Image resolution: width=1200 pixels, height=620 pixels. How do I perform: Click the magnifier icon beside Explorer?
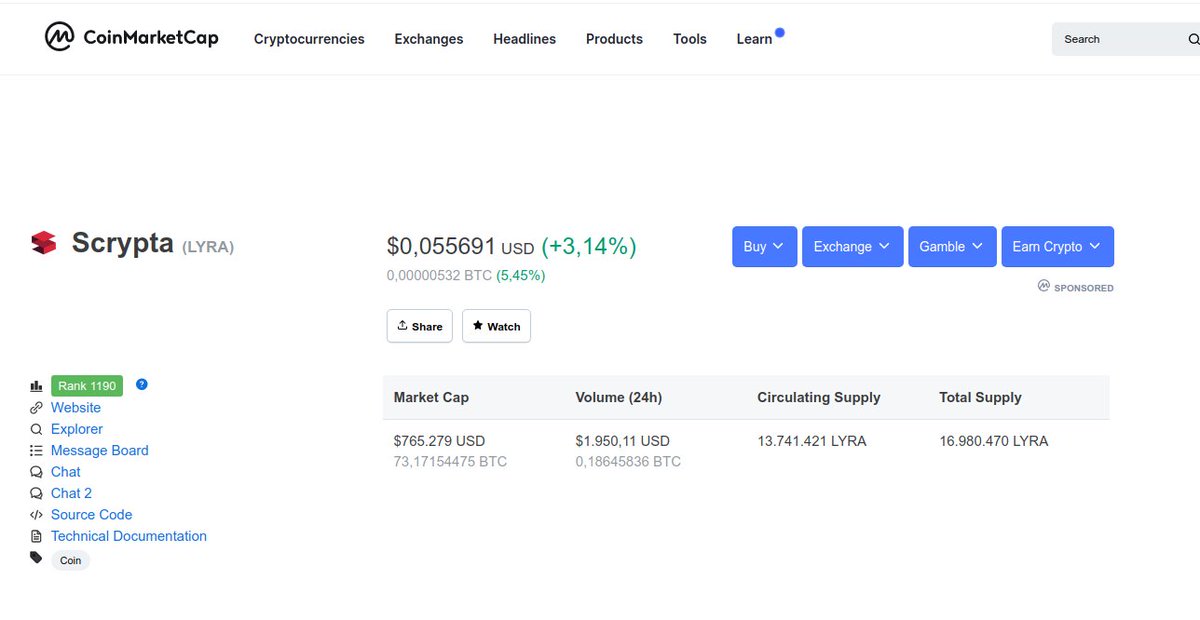click(x=36, y=429)
